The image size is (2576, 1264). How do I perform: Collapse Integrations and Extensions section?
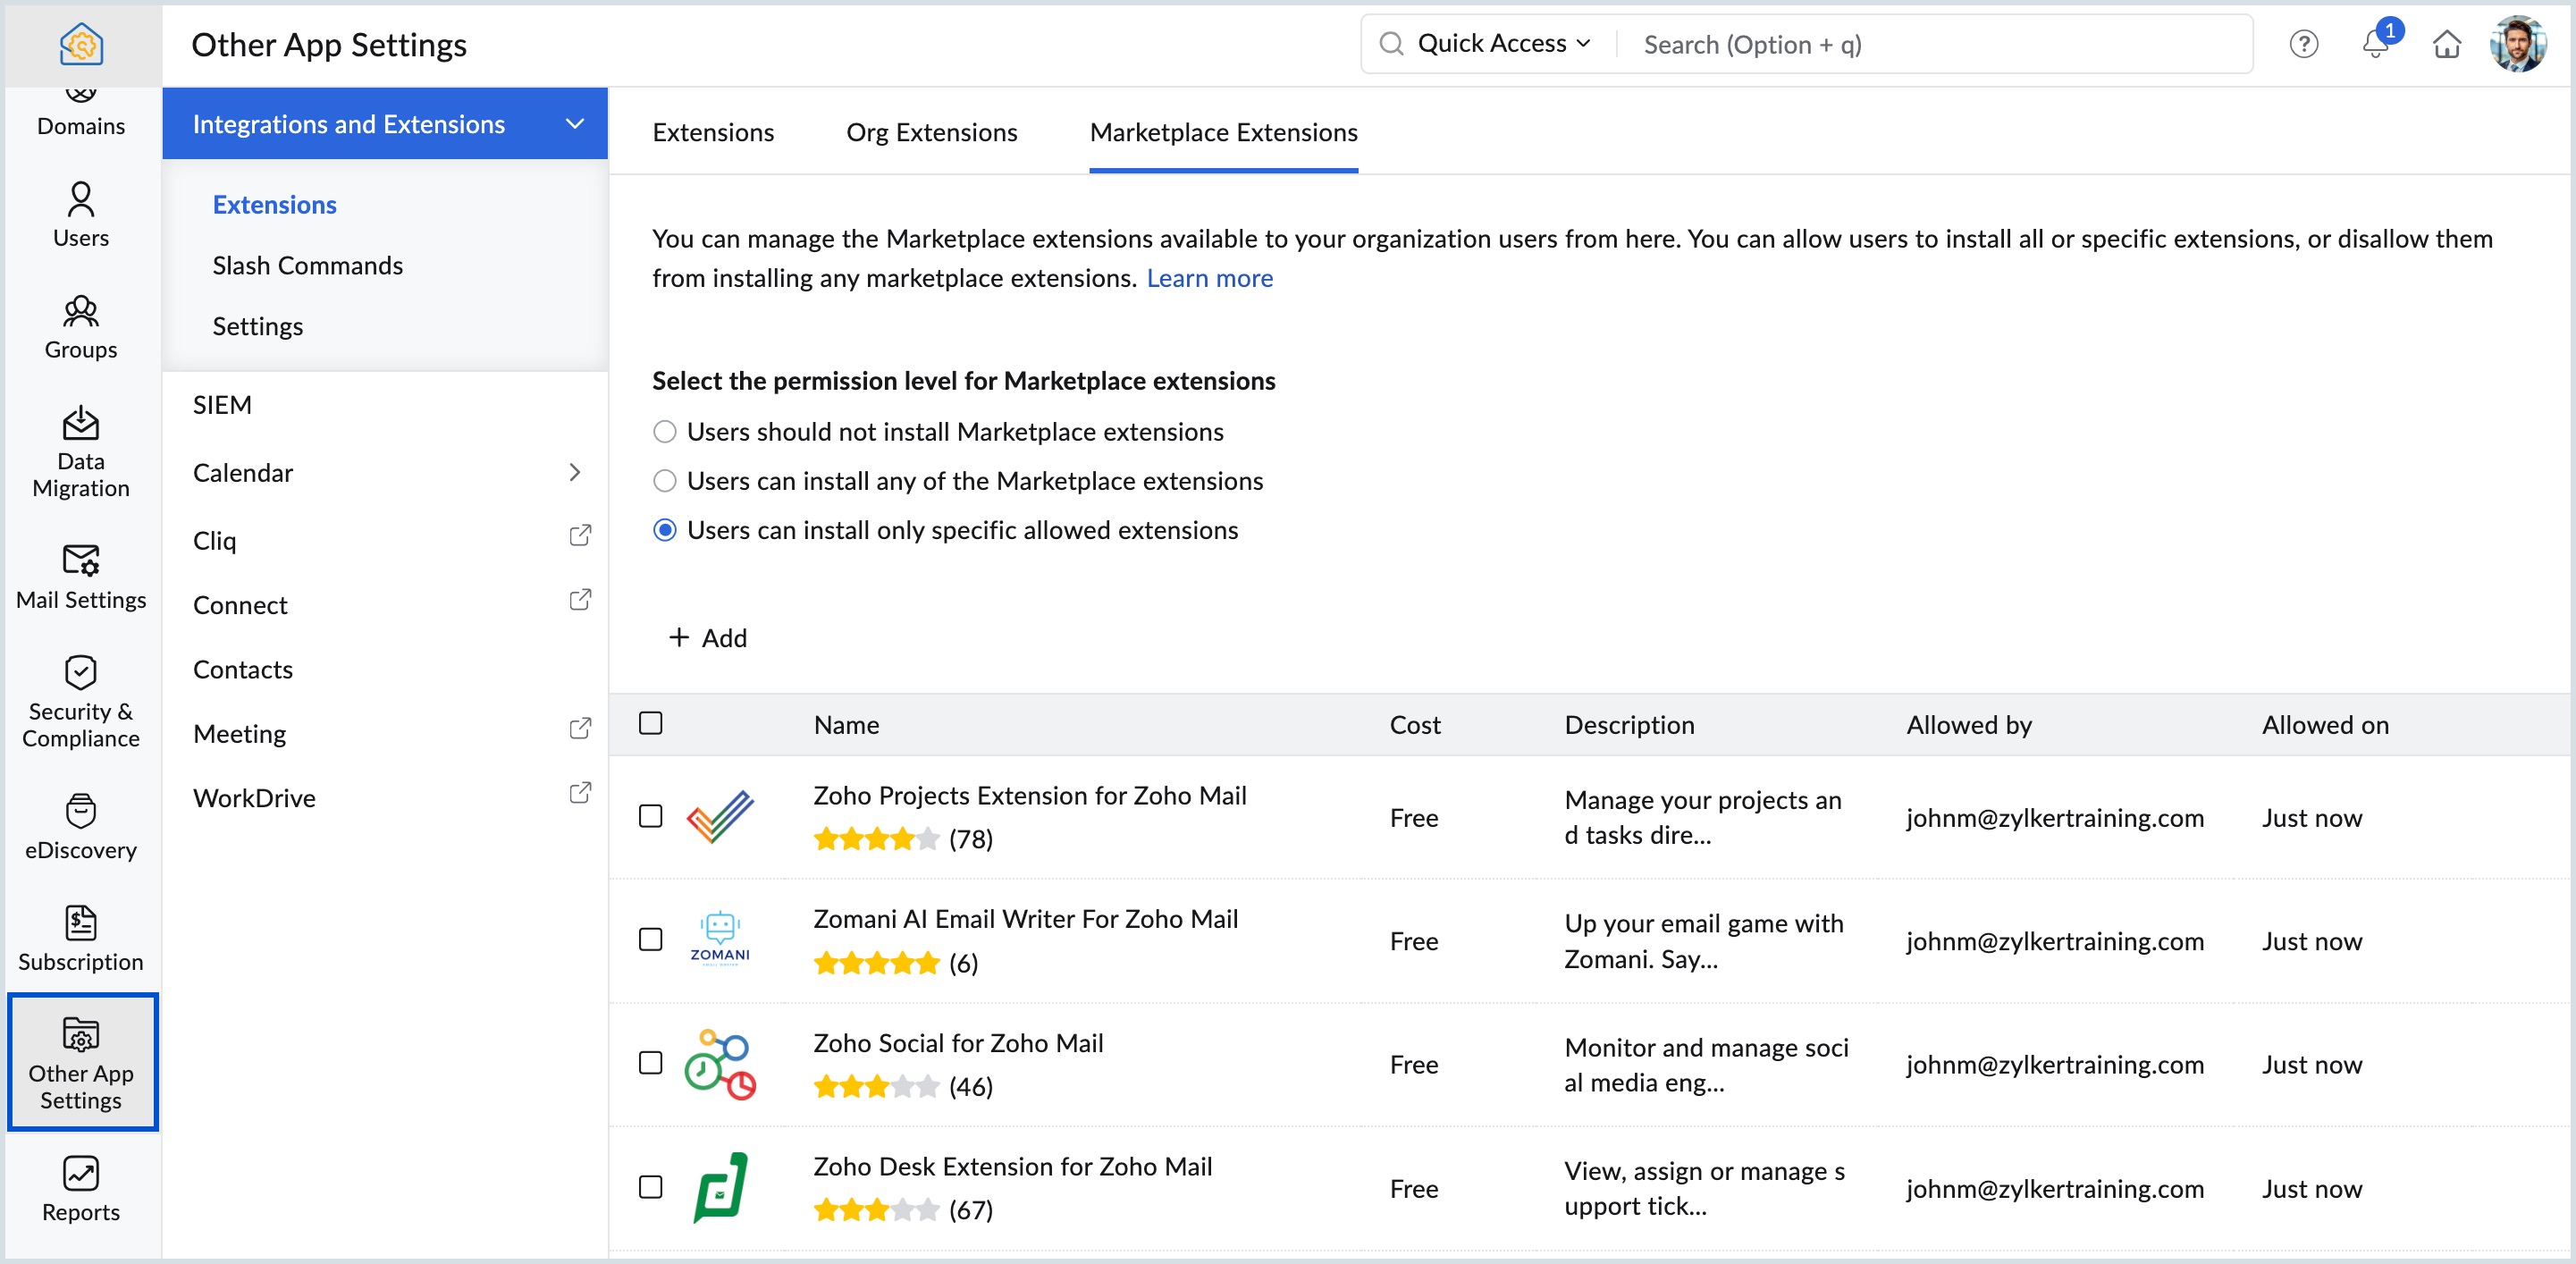(575, 124)
